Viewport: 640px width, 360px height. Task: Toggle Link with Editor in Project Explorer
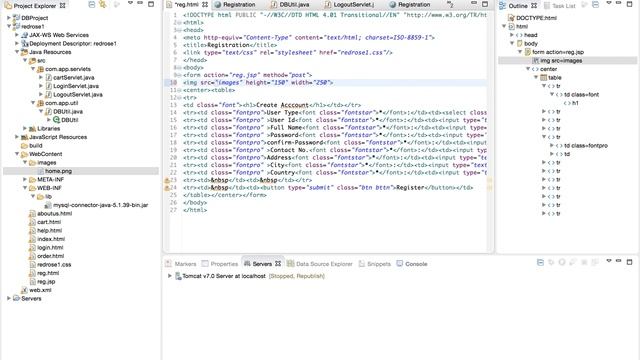pyautogui.click(x=103, y=4)
